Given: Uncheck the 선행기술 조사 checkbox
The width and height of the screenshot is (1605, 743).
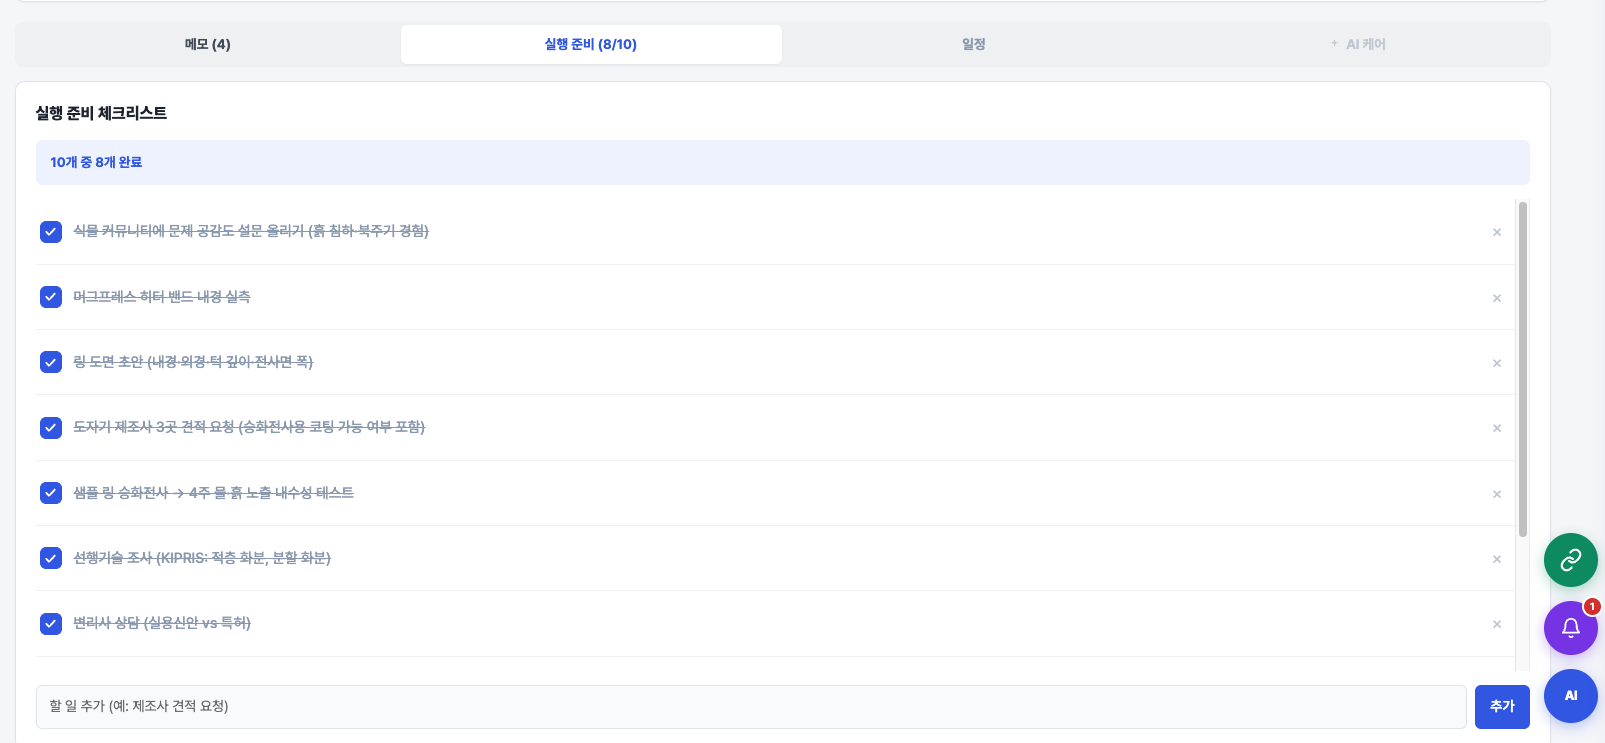Looking at the screenshot, I should [x=51, y=558].
